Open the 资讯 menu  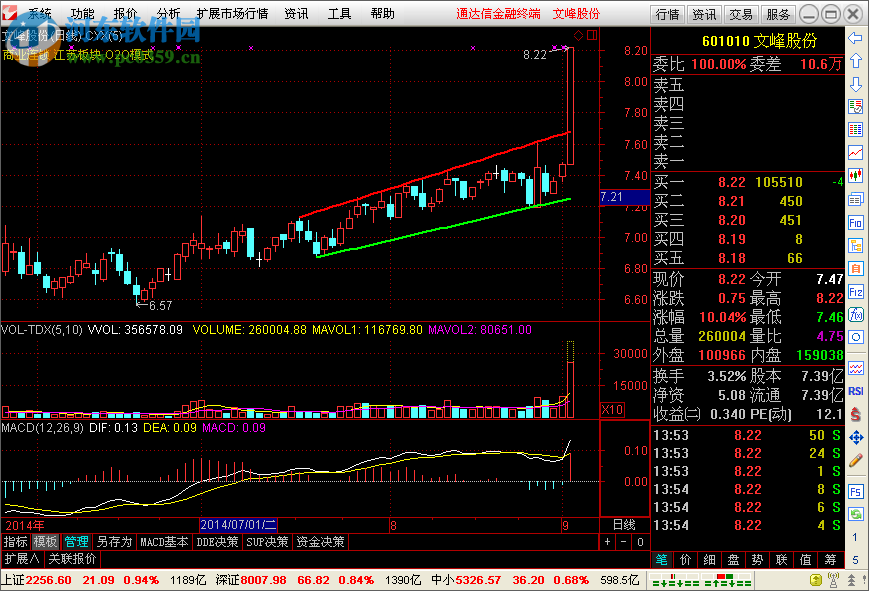coord(296,14)
